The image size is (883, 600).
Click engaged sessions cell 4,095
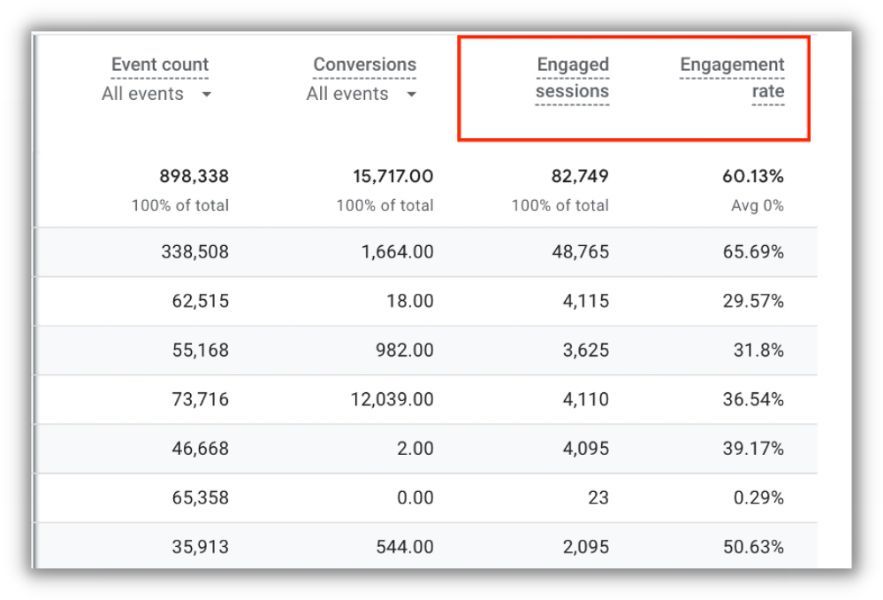click(586, 448)
